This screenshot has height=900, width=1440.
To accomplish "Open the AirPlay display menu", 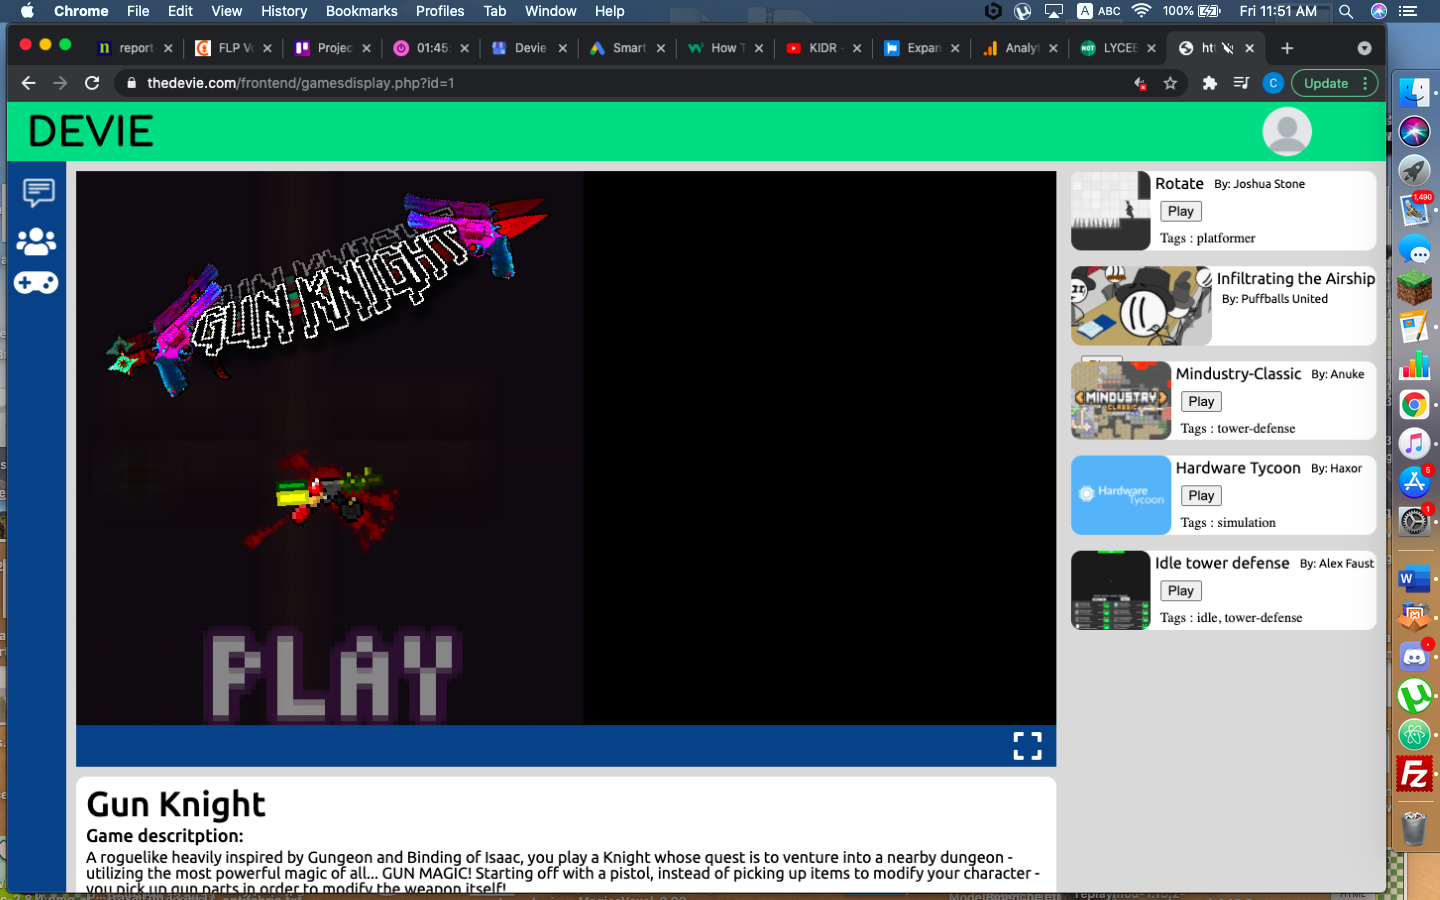I will (1054, 11).
